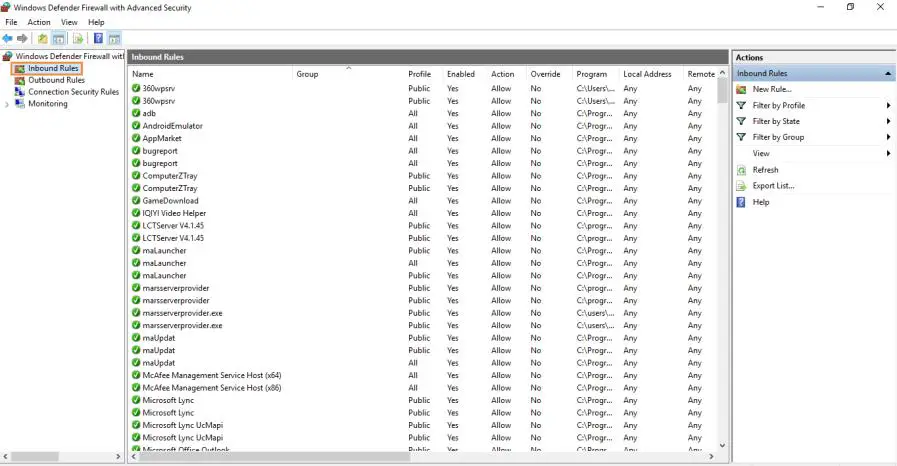Screen dimensions: 897x466
Task: Click the rules list vertical scrollbar
Action: [x=722, y=90]
